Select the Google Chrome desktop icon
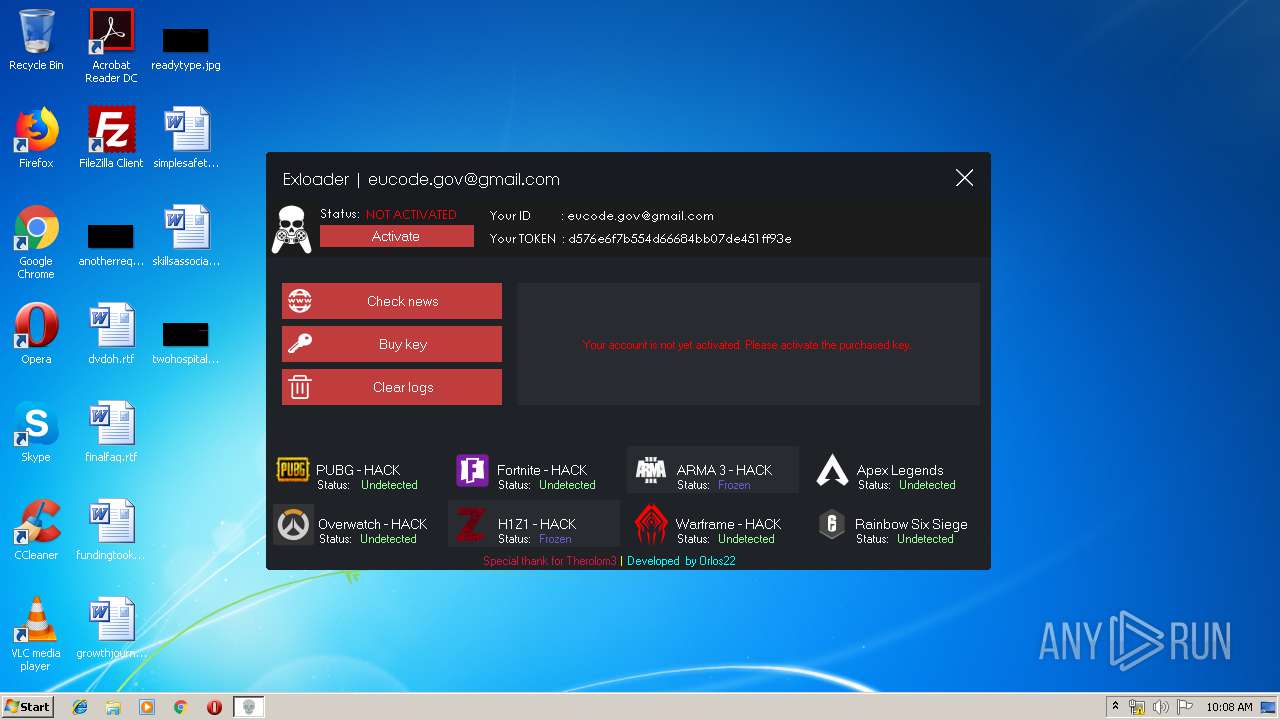Screen dimensions: 1280x720 tap(36, 242)
